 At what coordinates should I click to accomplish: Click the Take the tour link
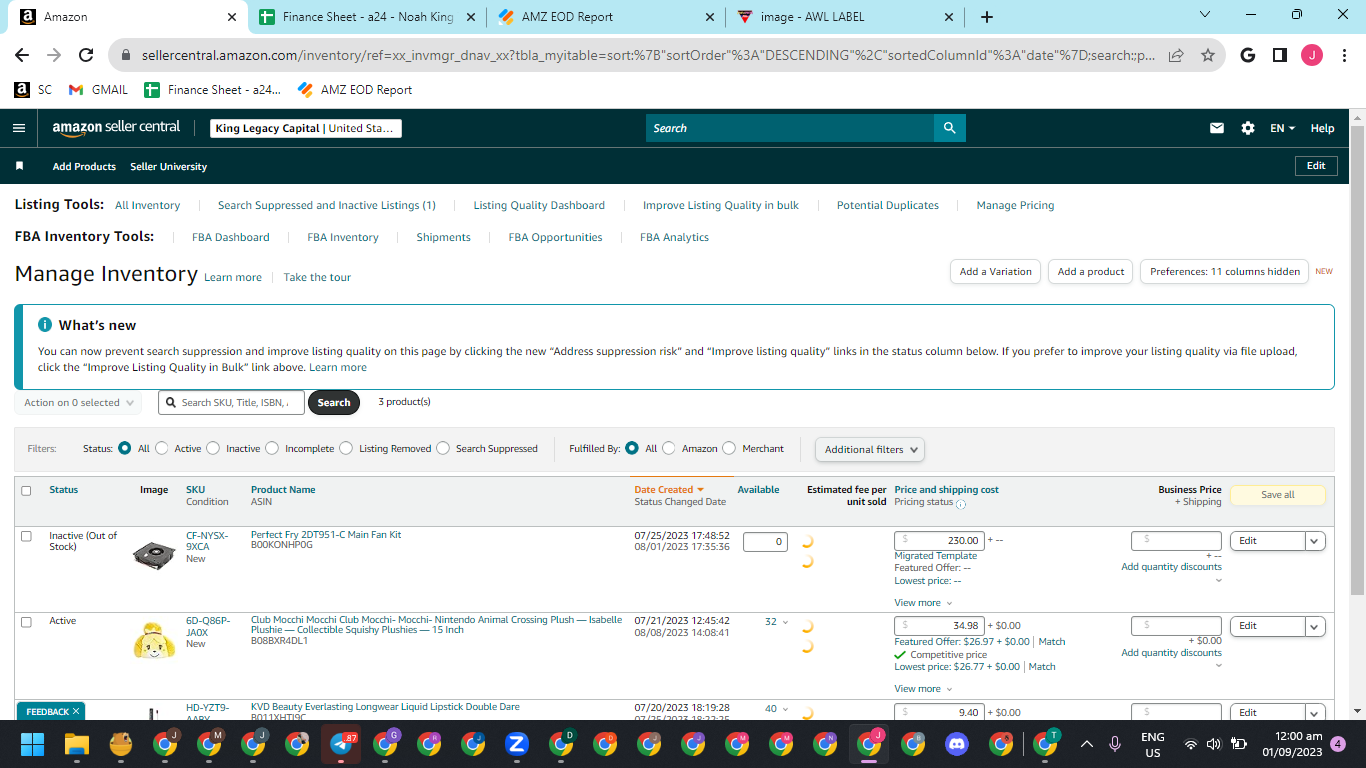[x=317, y=277]
